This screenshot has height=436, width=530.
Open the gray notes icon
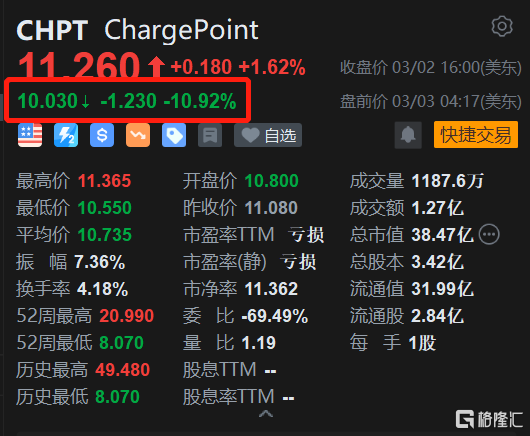(x=210, y=135)
